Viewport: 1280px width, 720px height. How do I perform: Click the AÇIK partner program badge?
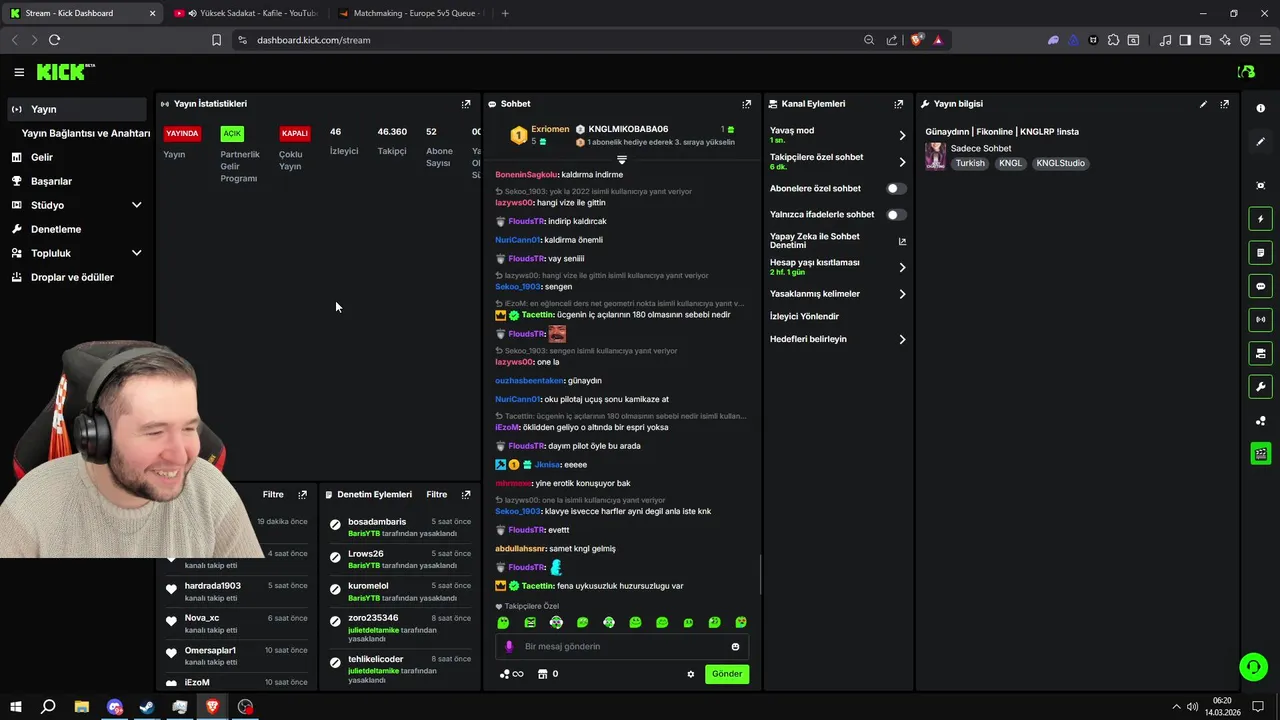coord(232,133)
